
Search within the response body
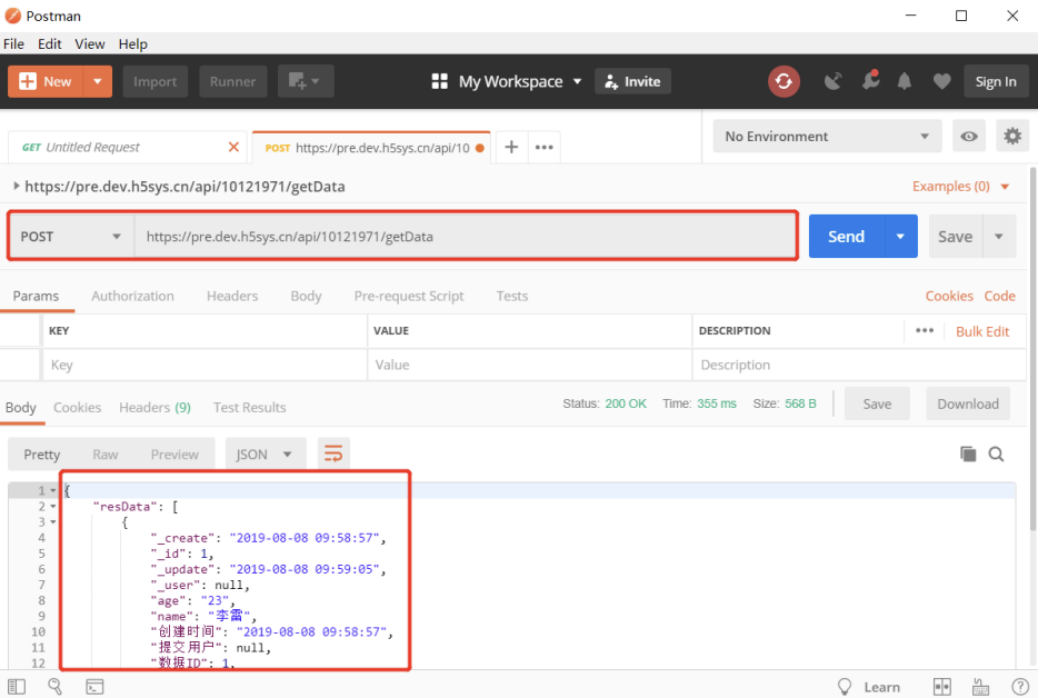point(996,454)
